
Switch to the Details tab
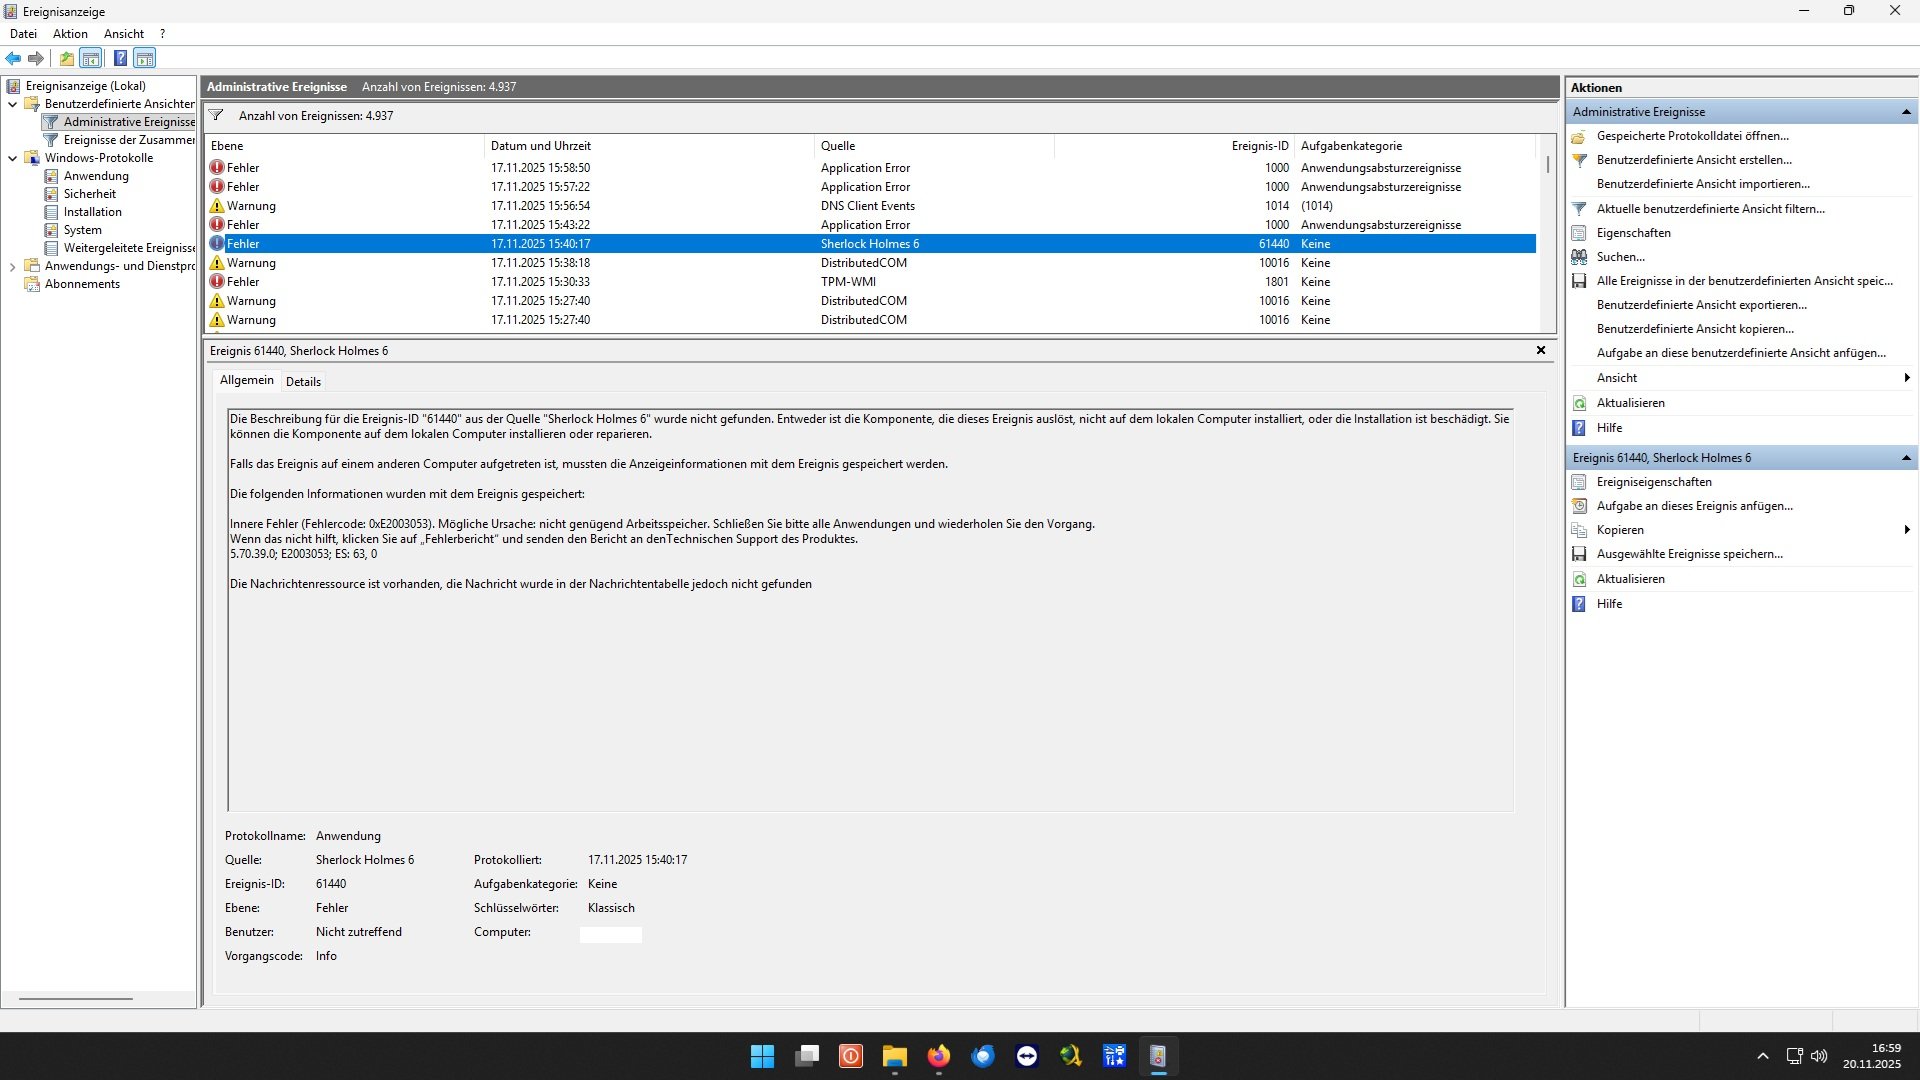point(303,381)
